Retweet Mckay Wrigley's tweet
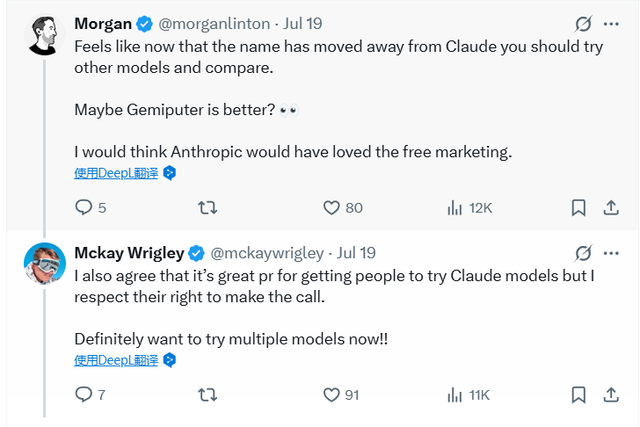The height and width of the screenshot is (427, 640). [207, 395]
